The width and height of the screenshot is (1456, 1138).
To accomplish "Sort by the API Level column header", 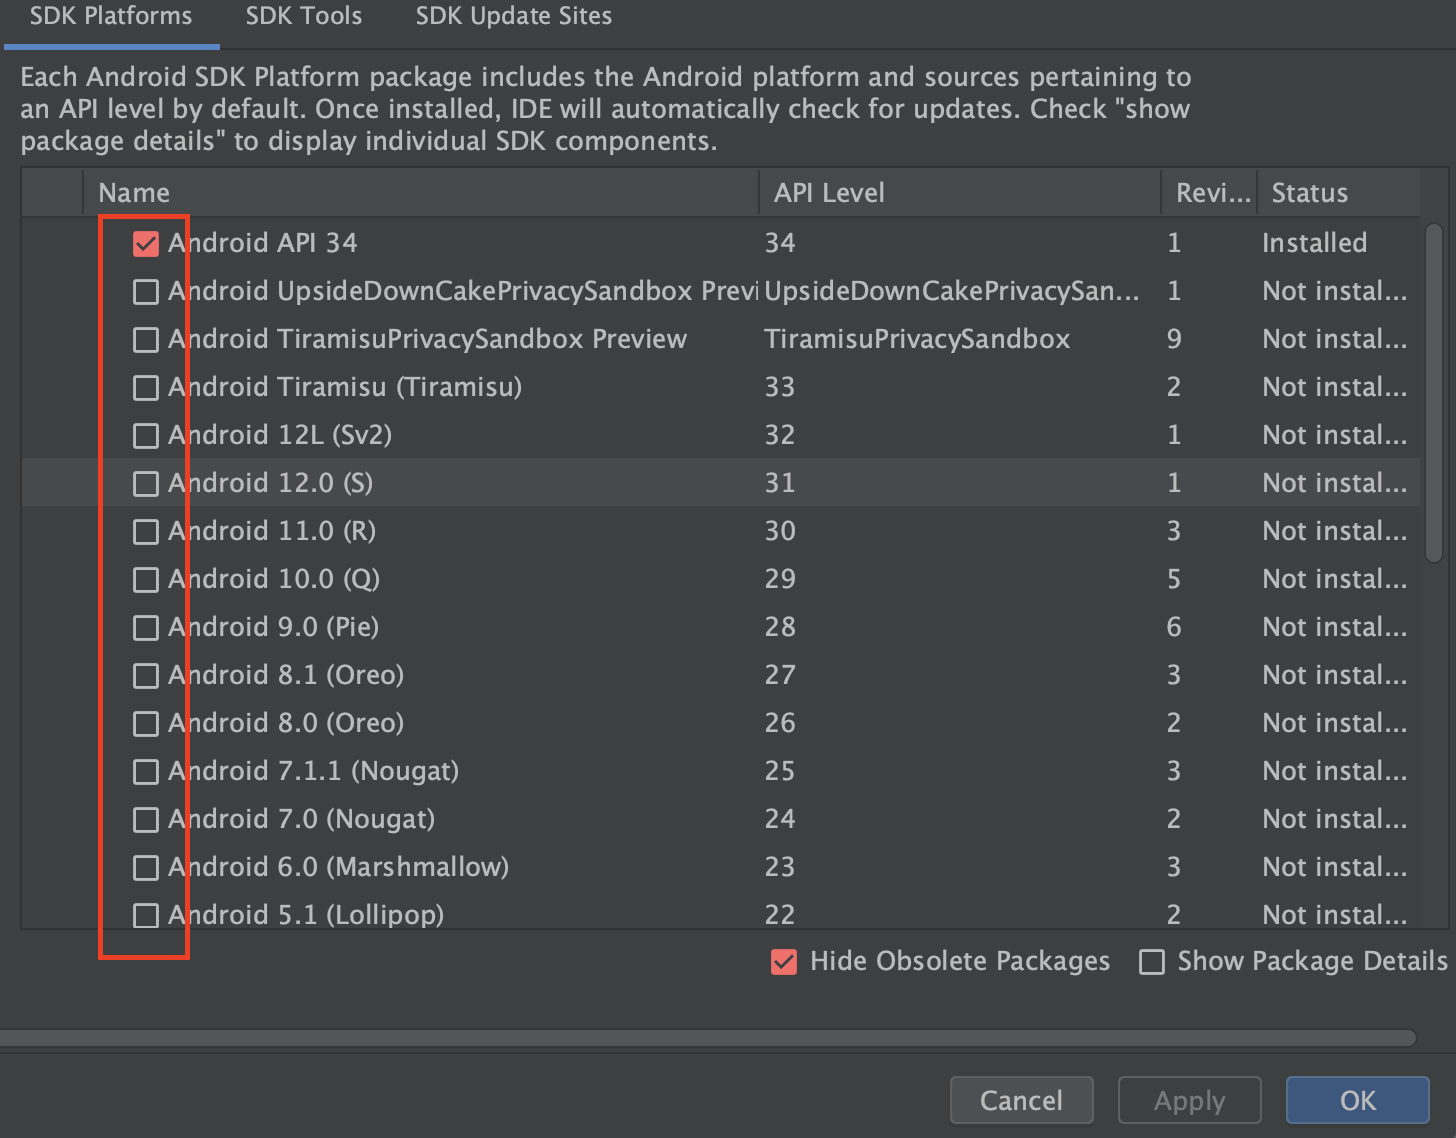I will click(960, 193).
